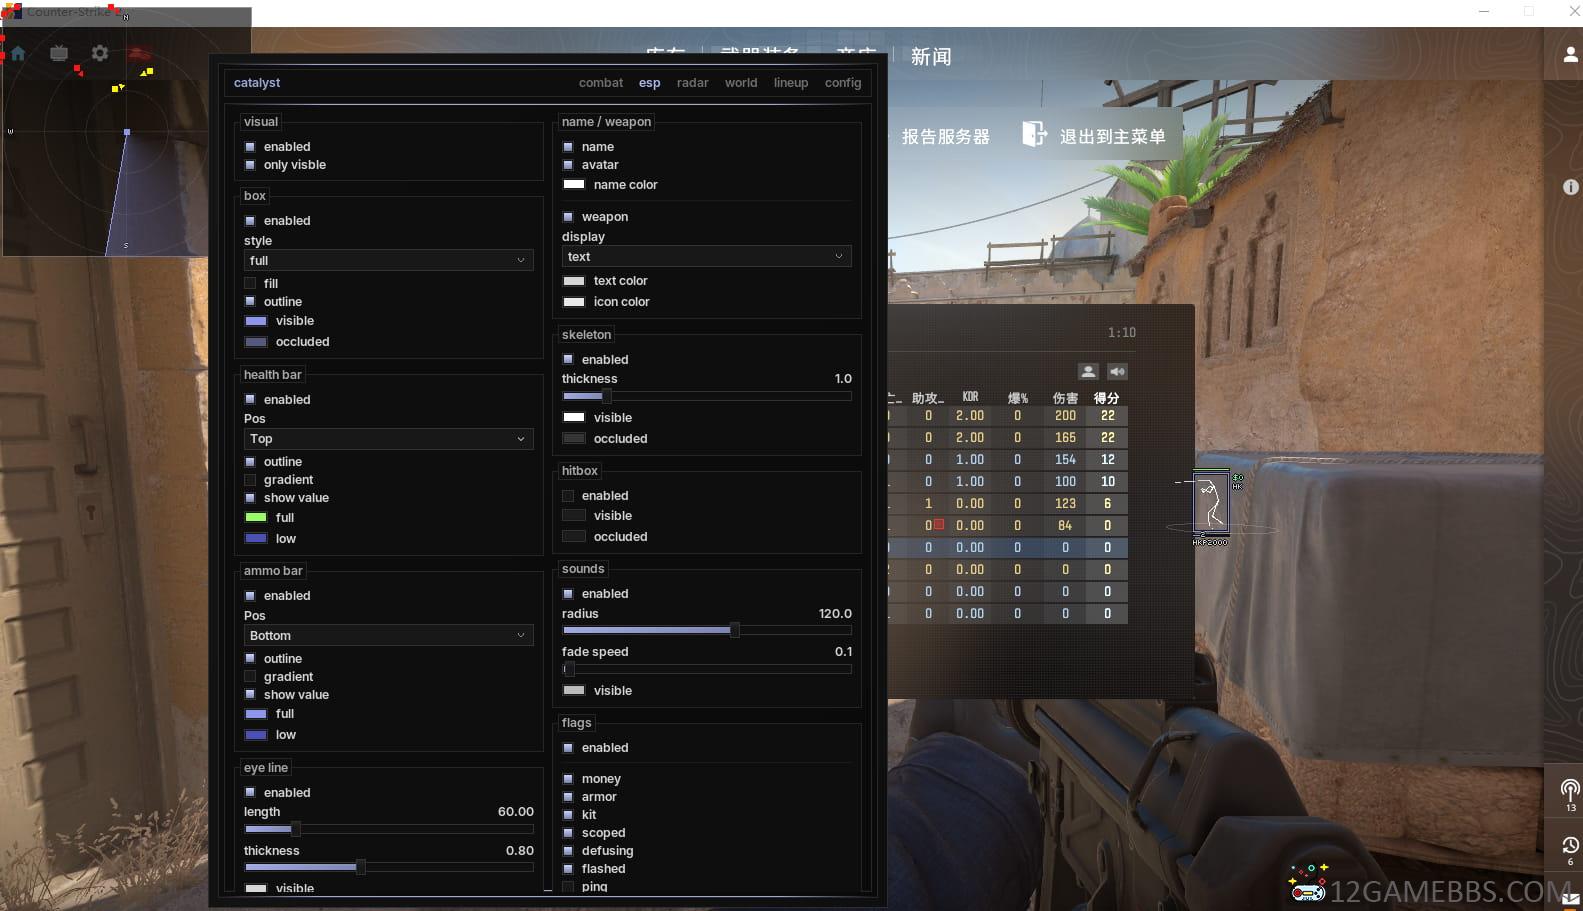Image resolution: width=1583 pixels, height=911 pixels.
Task: Click the exit door icon beside 退出到主菜单
Action: click(1034, 134)
